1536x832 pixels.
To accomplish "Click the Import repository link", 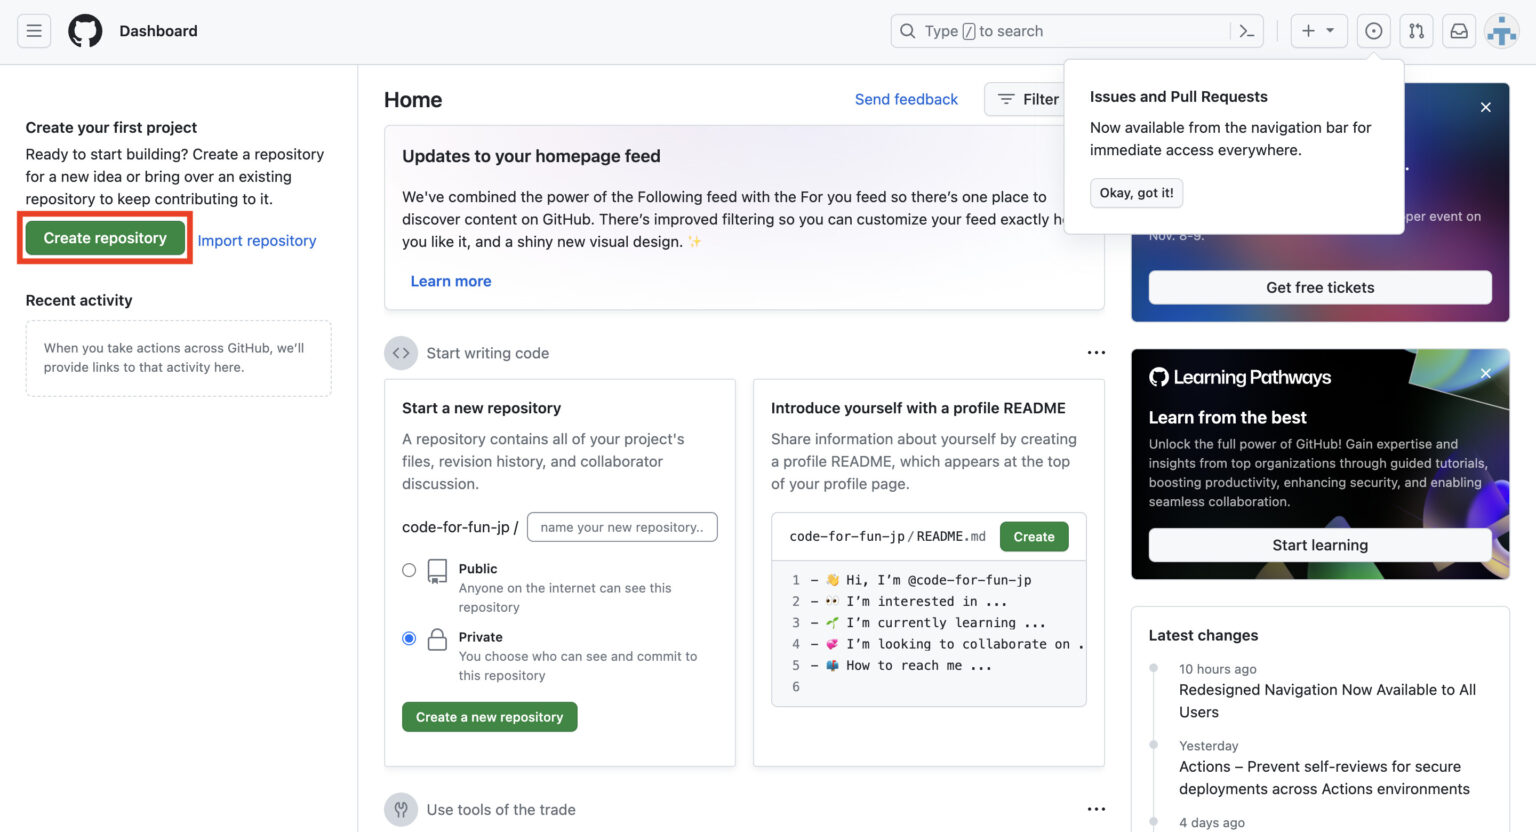I will [x=257, y=241].
